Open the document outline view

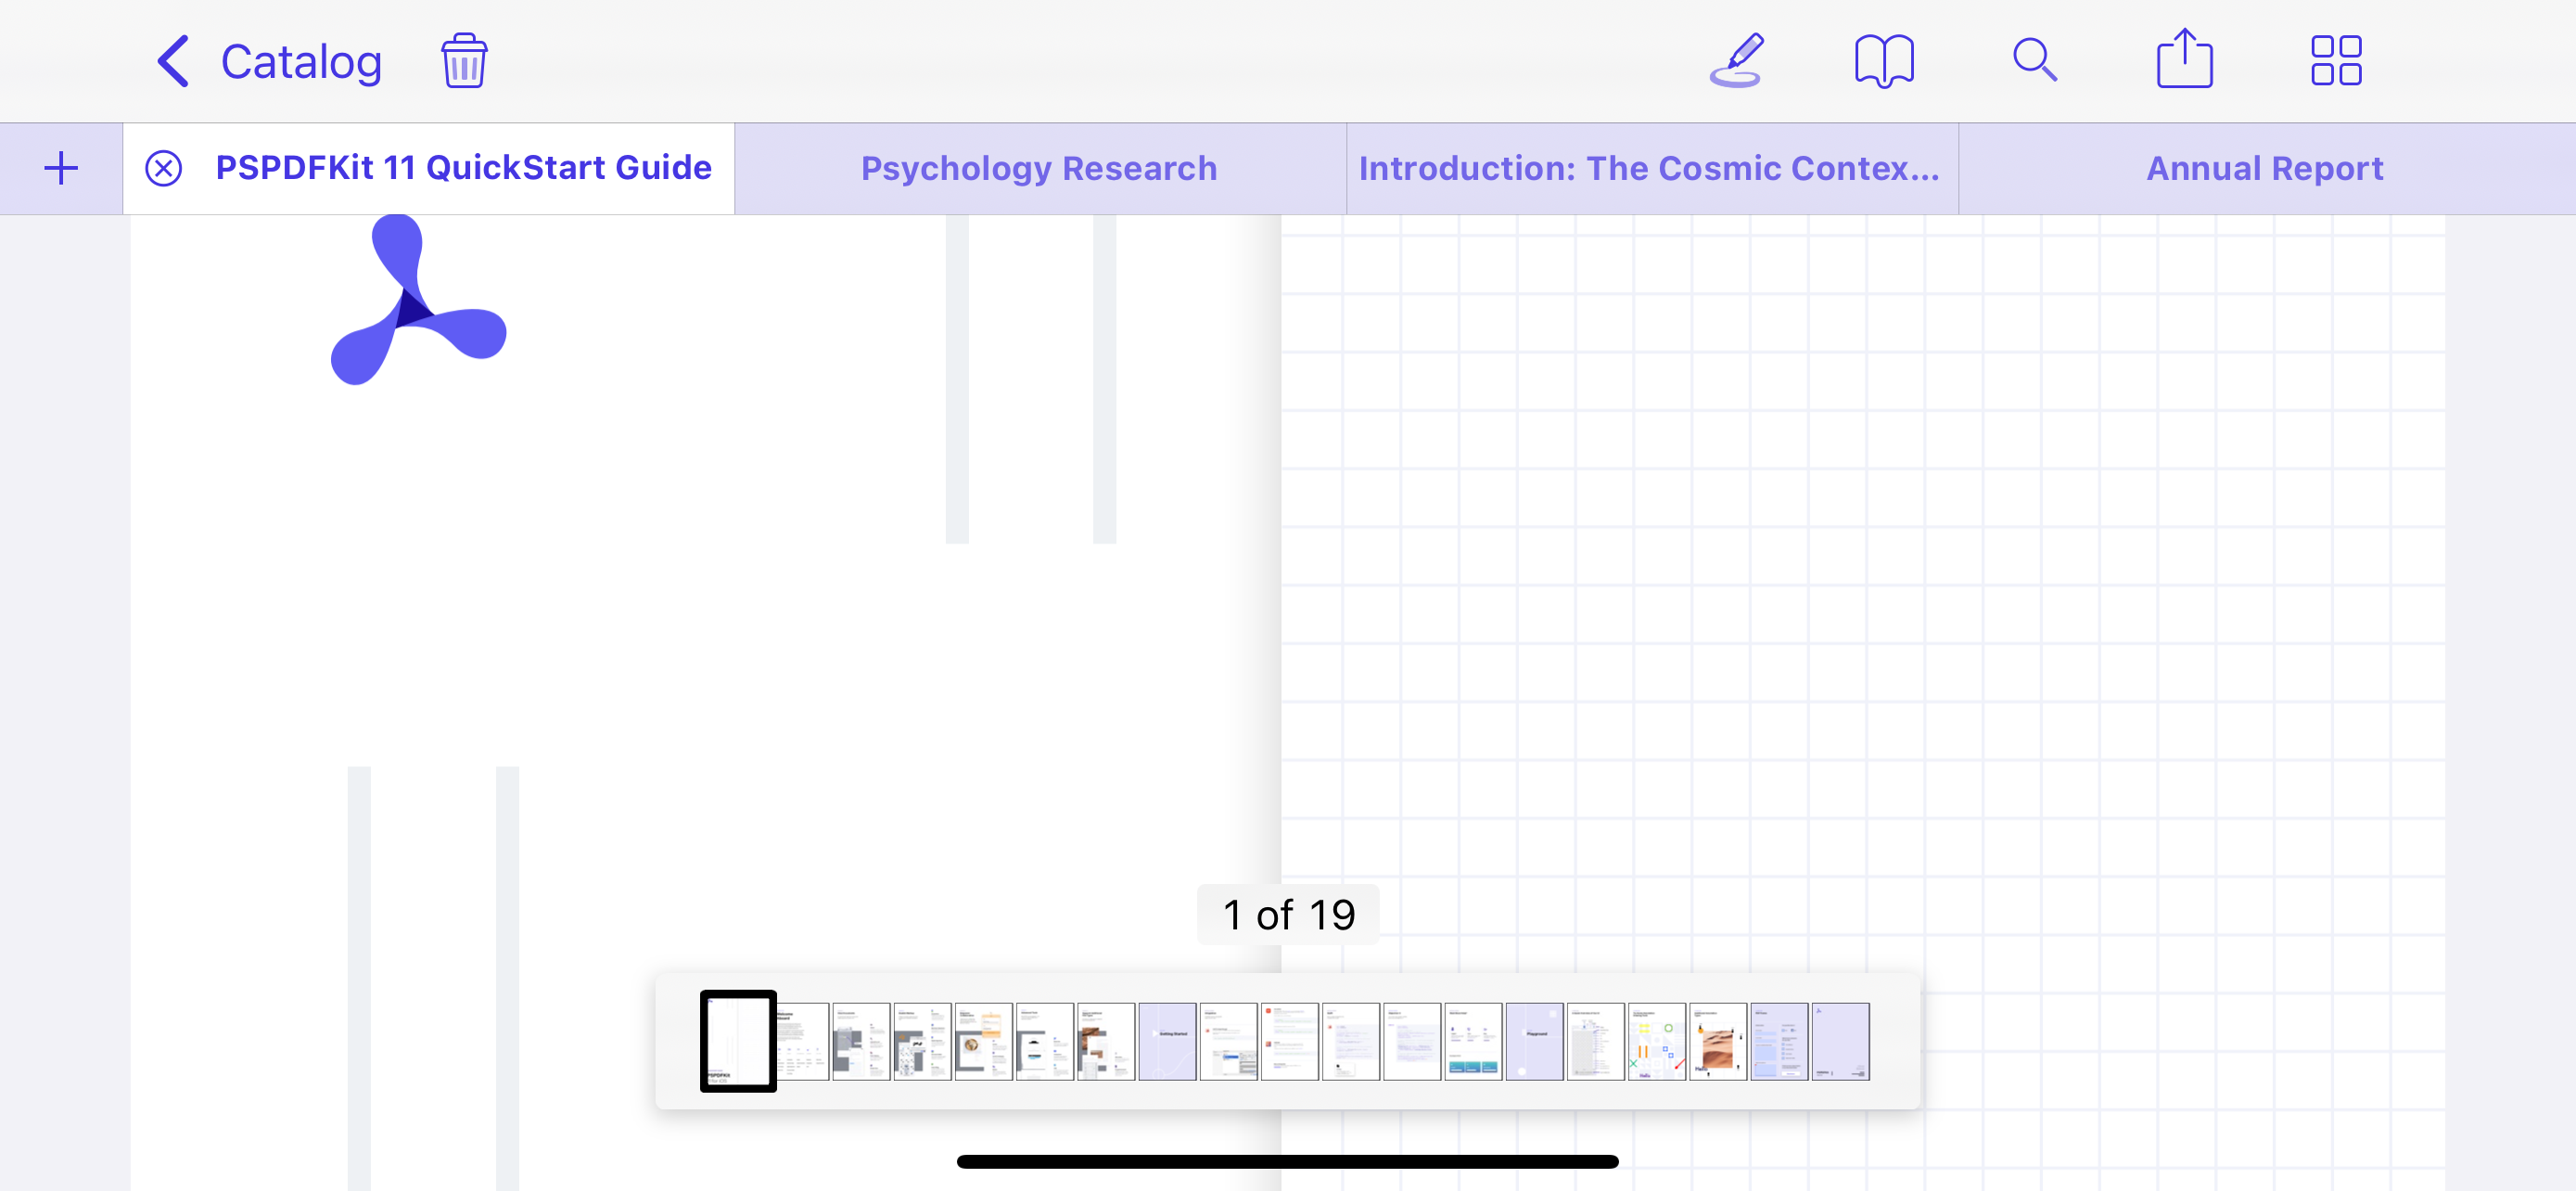point(1885,60)
